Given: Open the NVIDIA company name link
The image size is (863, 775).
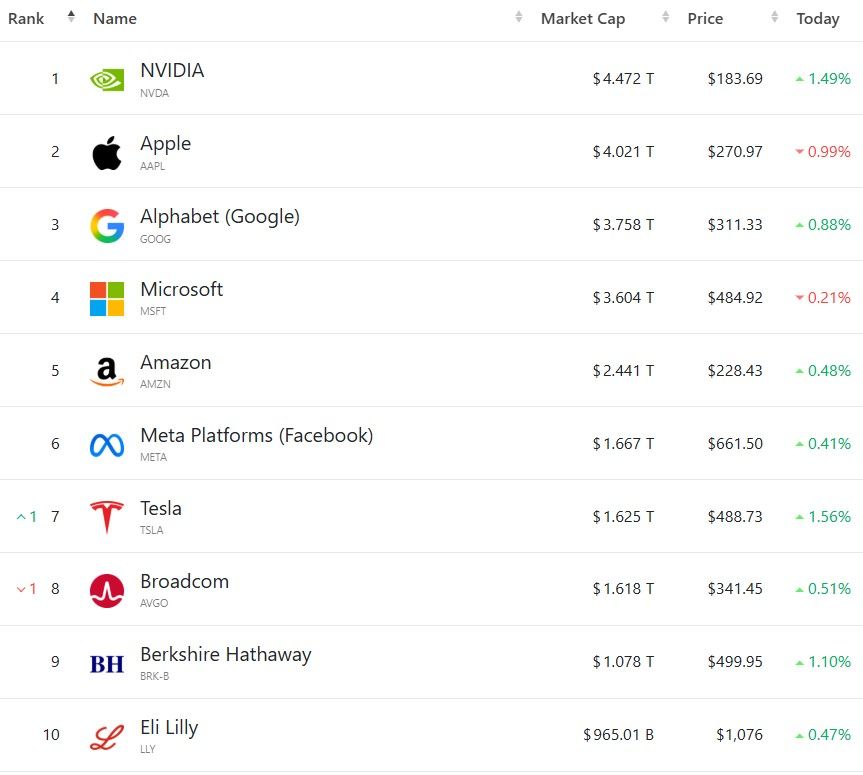Looking at the screenshot, I should [x=172, y=70].
